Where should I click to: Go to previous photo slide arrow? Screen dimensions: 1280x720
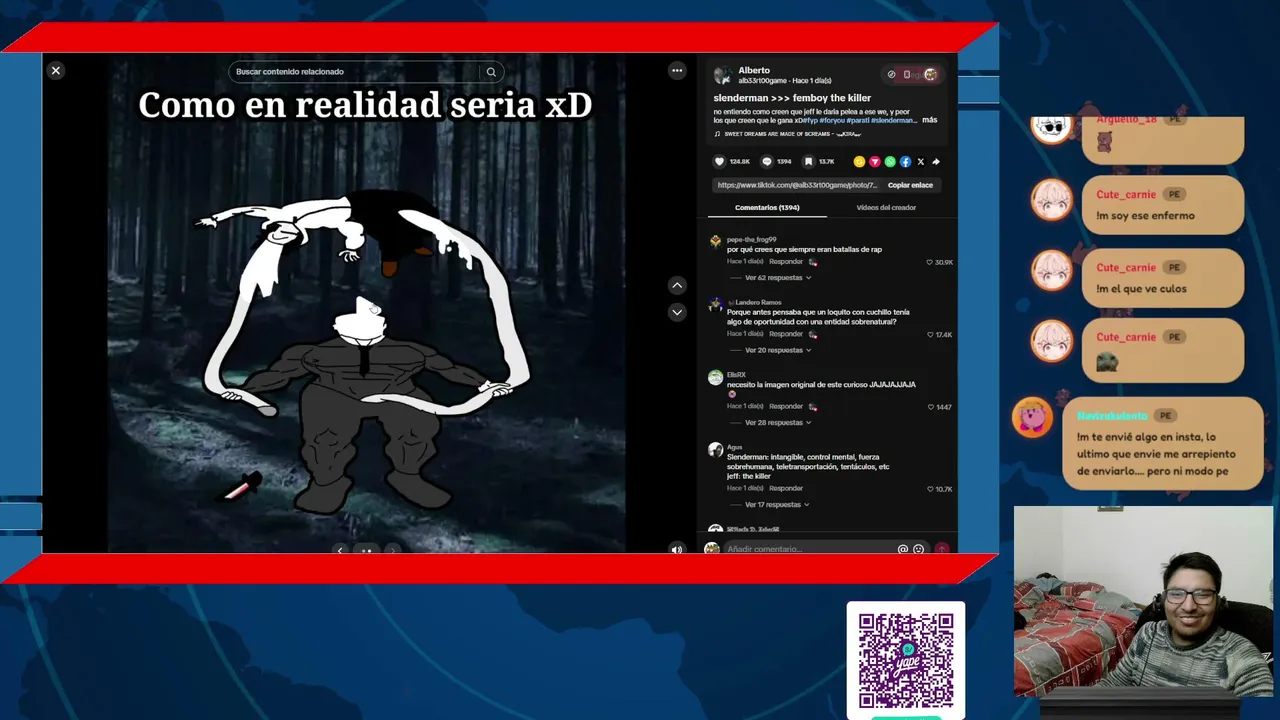click(x=340, y=550)
